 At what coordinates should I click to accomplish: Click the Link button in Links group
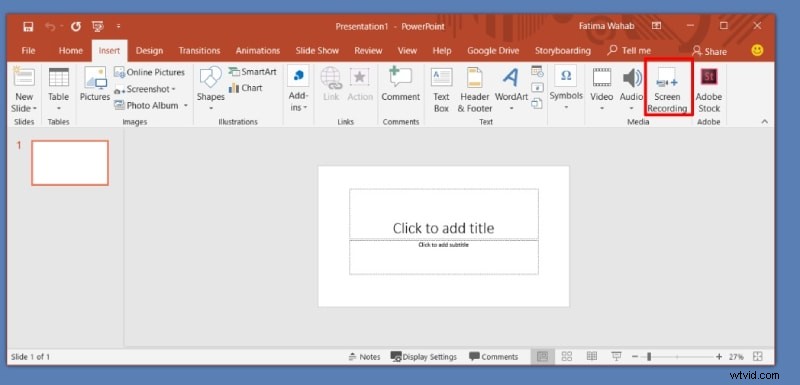[x=331, y=84]
